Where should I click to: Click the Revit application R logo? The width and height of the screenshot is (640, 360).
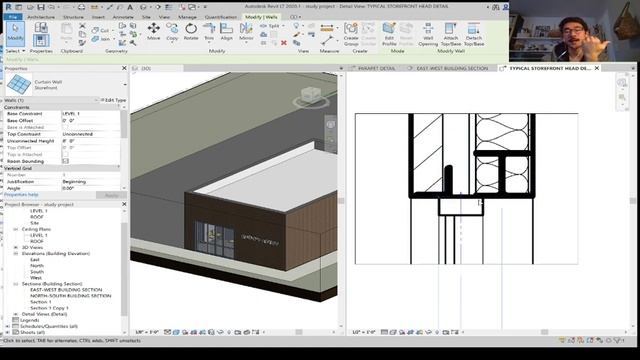[x=8, y=7]
